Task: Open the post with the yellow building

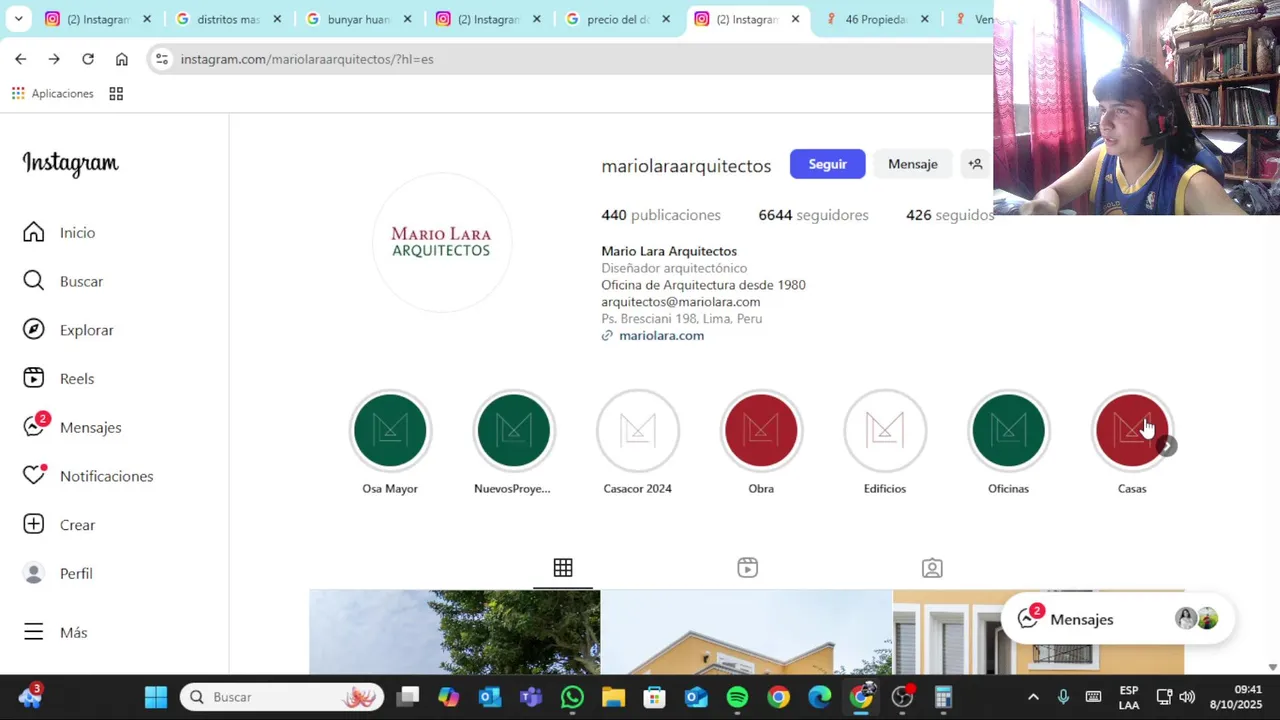Action: (746, 632)
